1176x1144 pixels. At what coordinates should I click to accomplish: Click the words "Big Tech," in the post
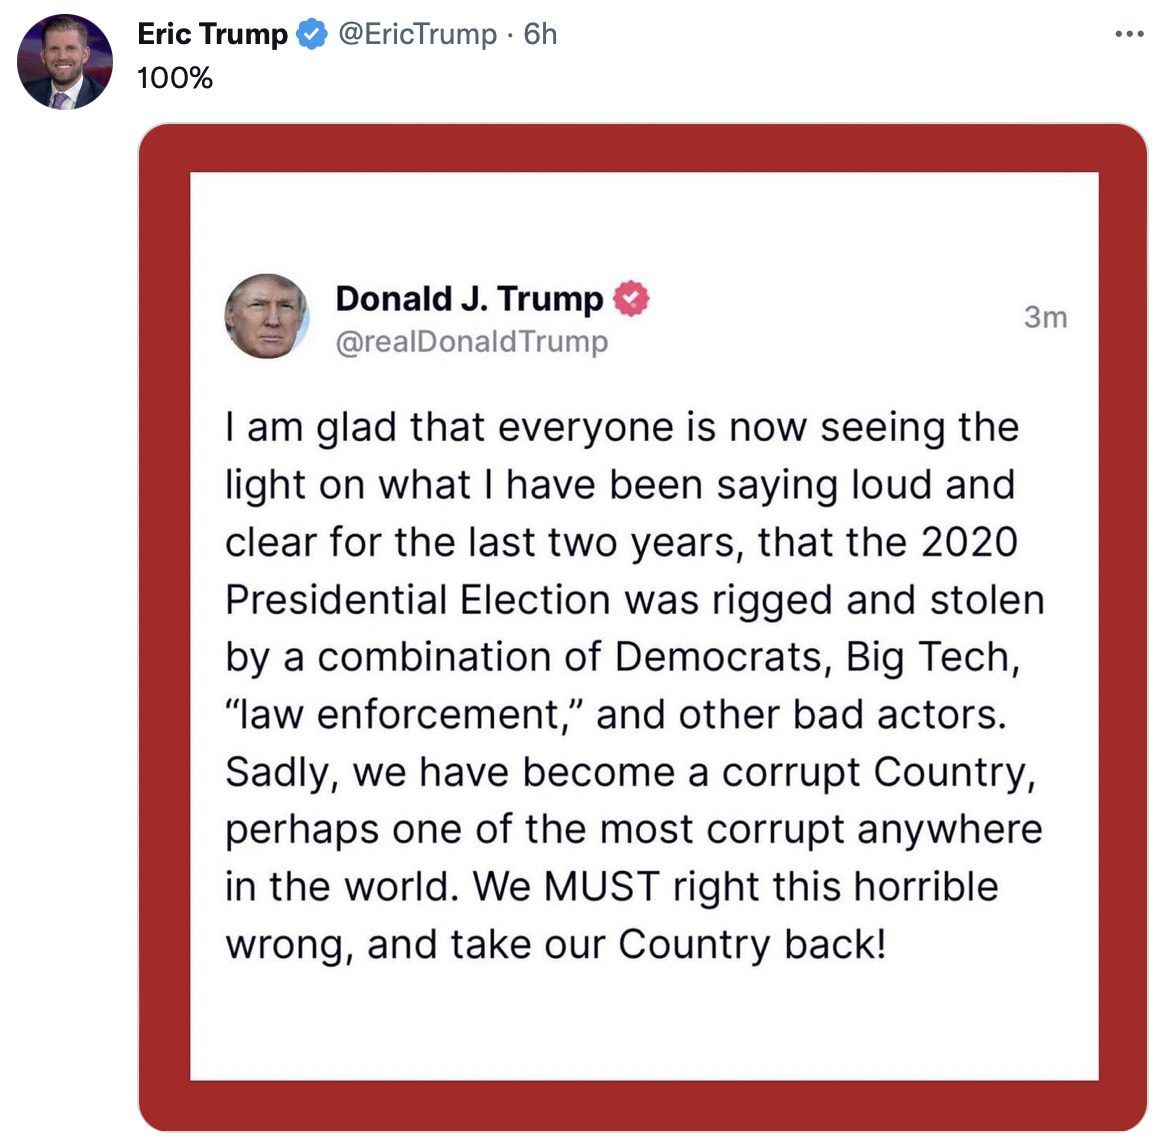pos(932,657)
